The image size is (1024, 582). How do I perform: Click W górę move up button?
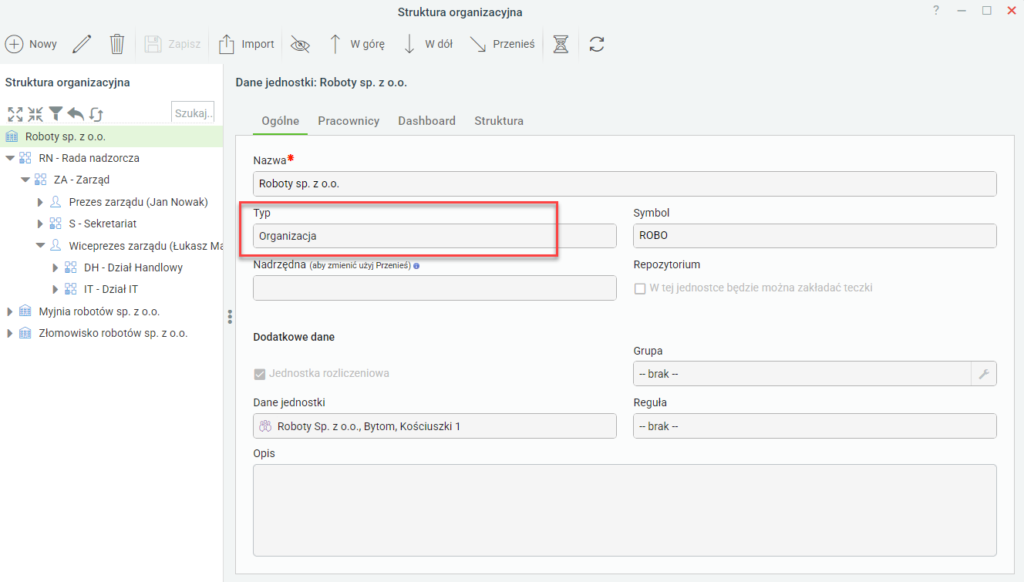pos(356,44)
